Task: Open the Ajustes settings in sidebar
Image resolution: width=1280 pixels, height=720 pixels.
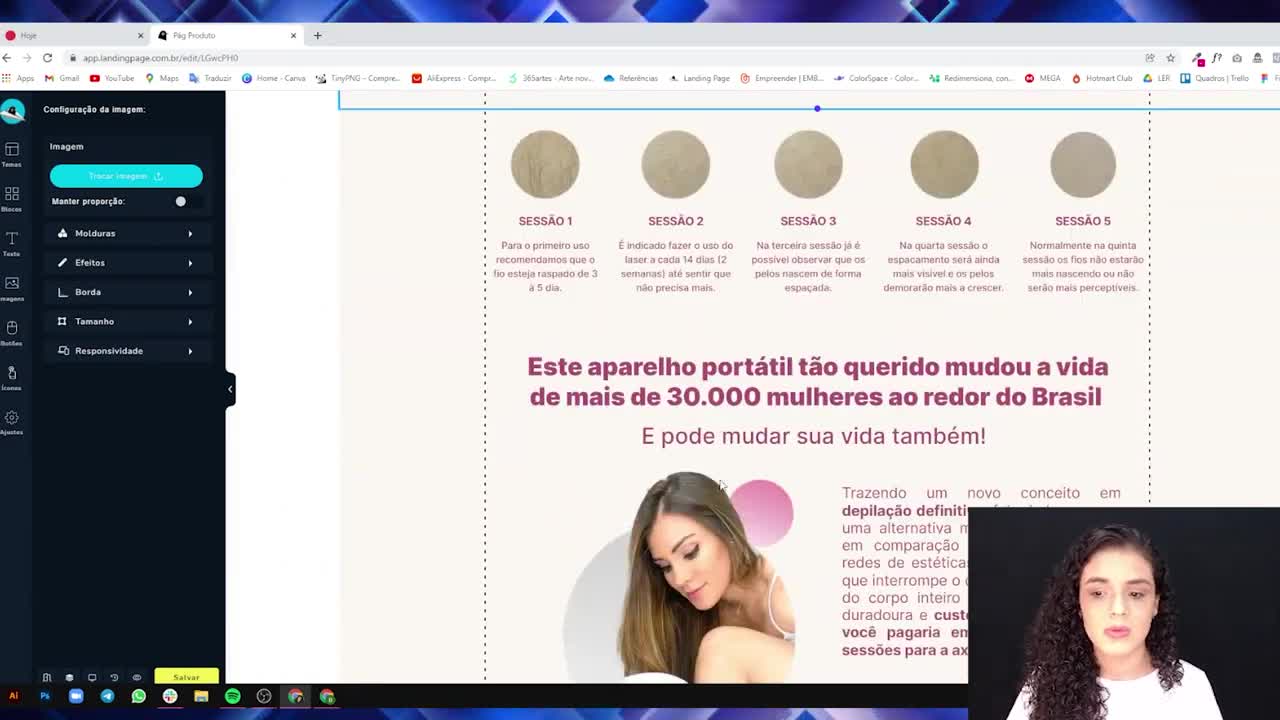Action: point(12,422)
